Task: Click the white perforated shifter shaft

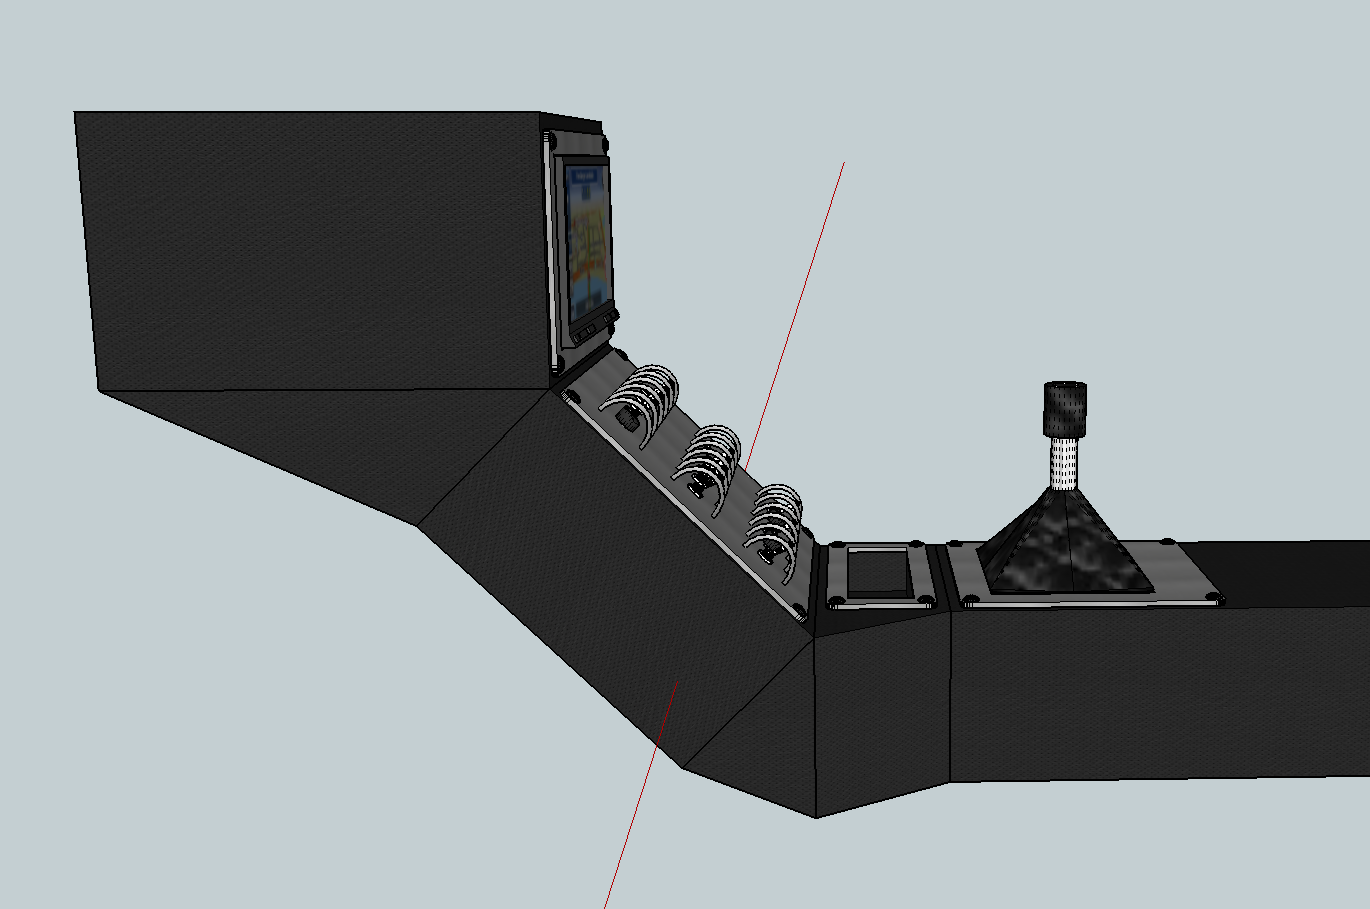Action: pos(1063,462)
